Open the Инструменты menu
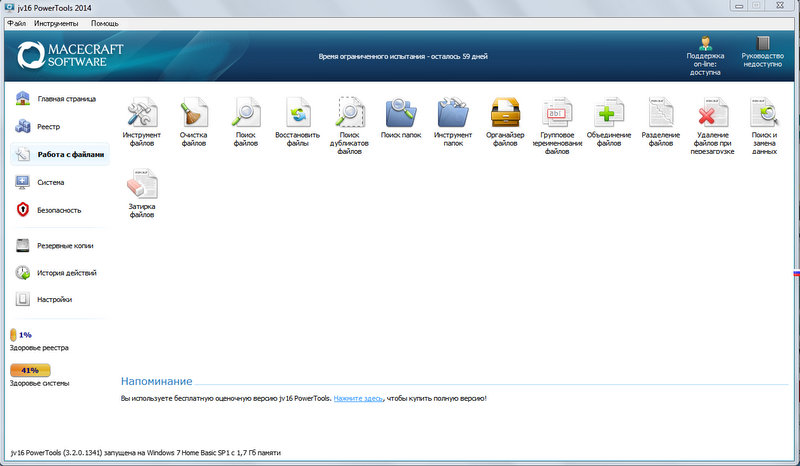Viewport: 800px width, 466px height. [56, 23]
